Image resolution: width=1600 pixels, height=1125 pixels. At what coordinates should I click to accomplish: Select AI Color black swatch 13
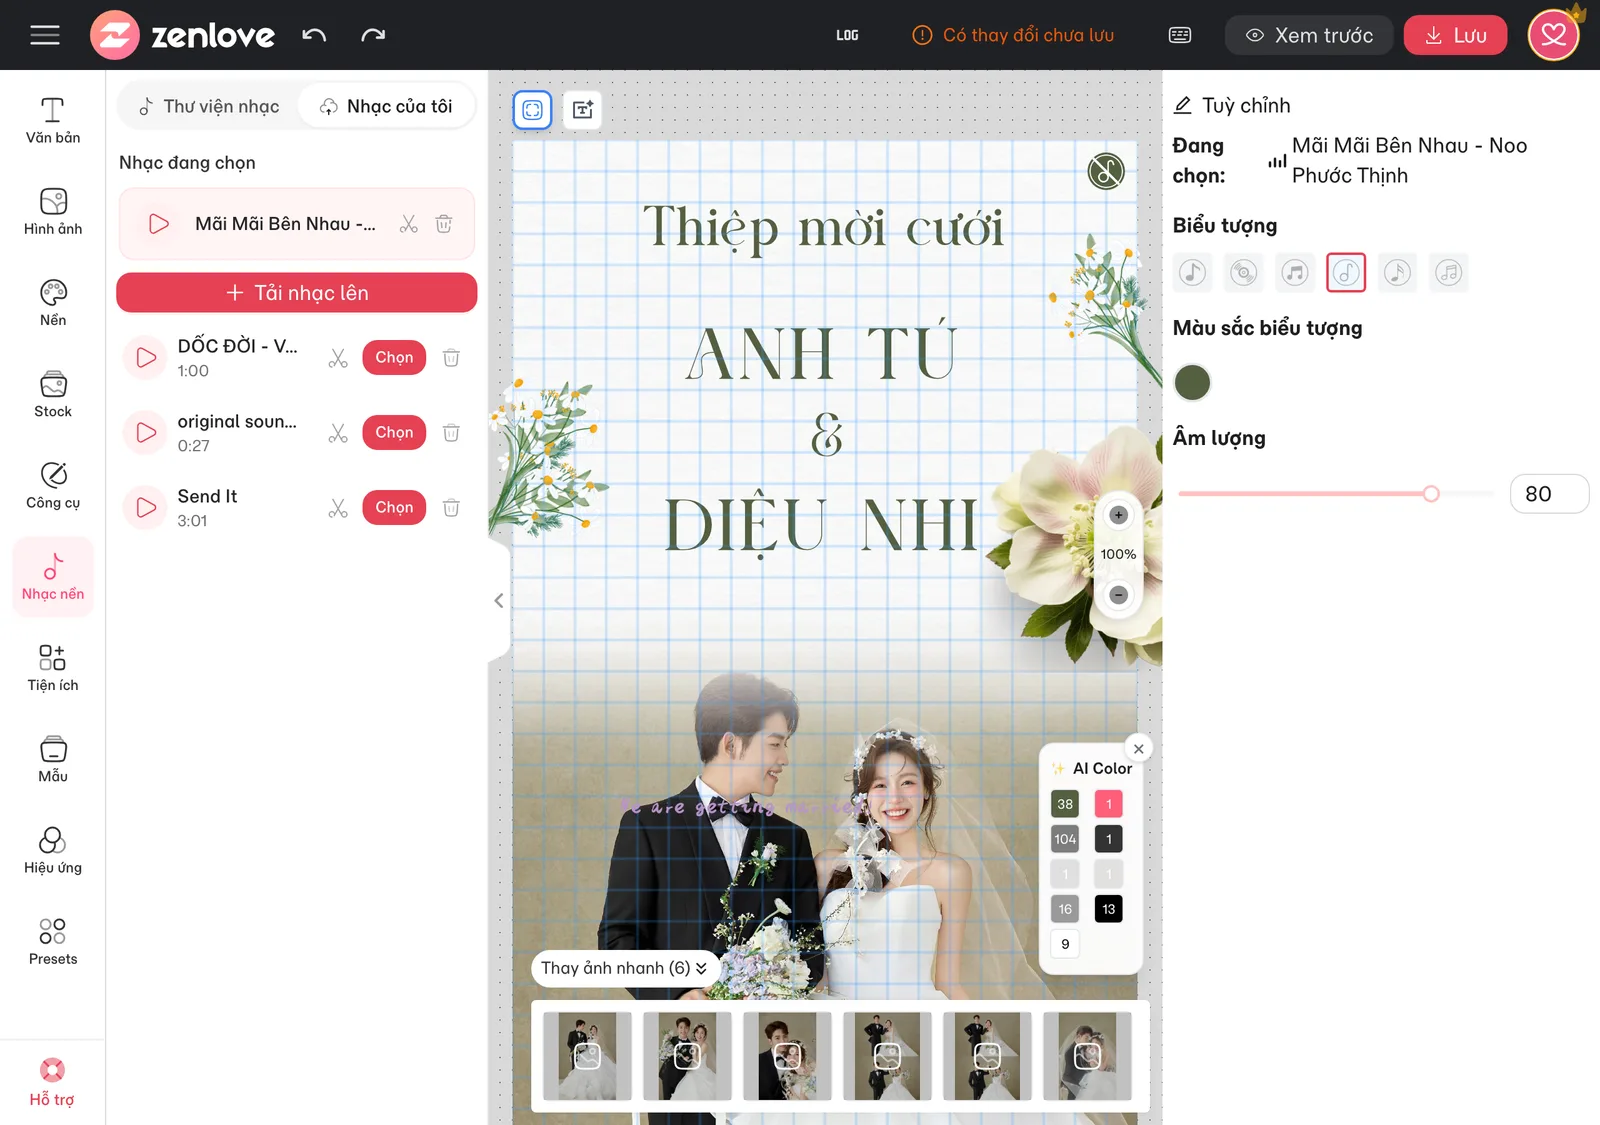click(1108, 908)
